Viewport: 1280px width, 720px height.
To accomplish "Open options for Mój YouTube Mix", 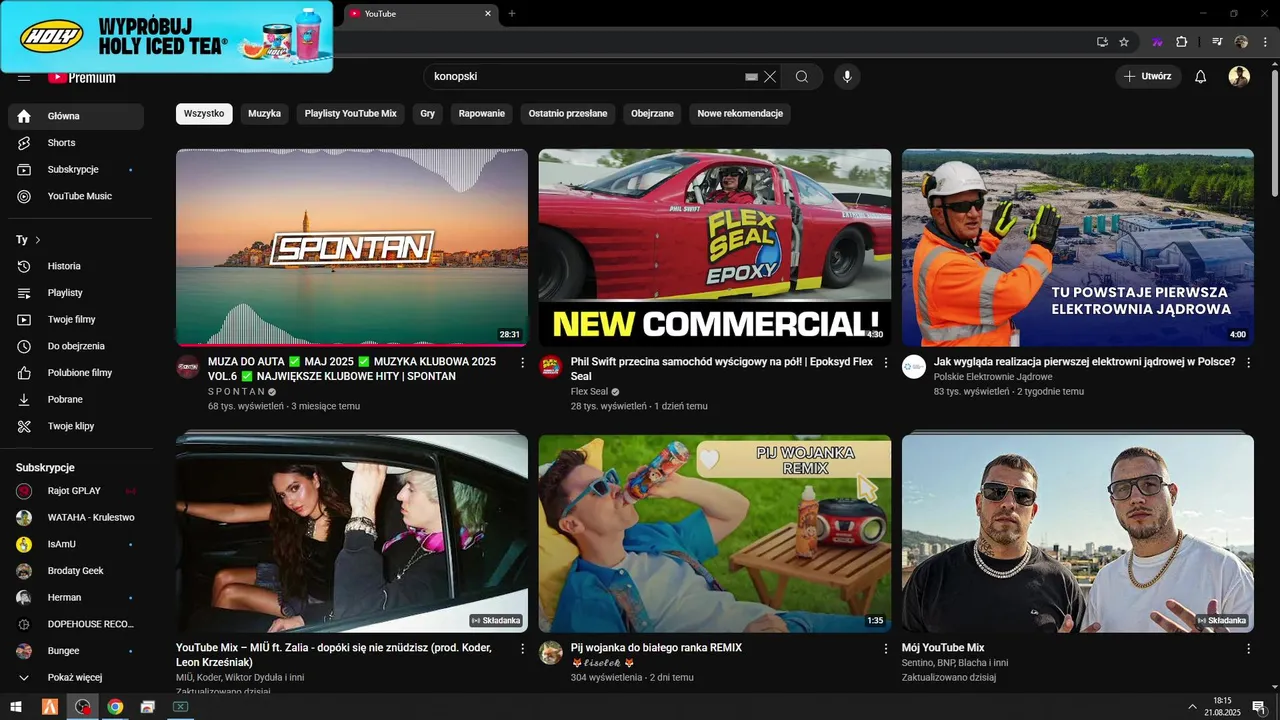I will pos(1248,648).
